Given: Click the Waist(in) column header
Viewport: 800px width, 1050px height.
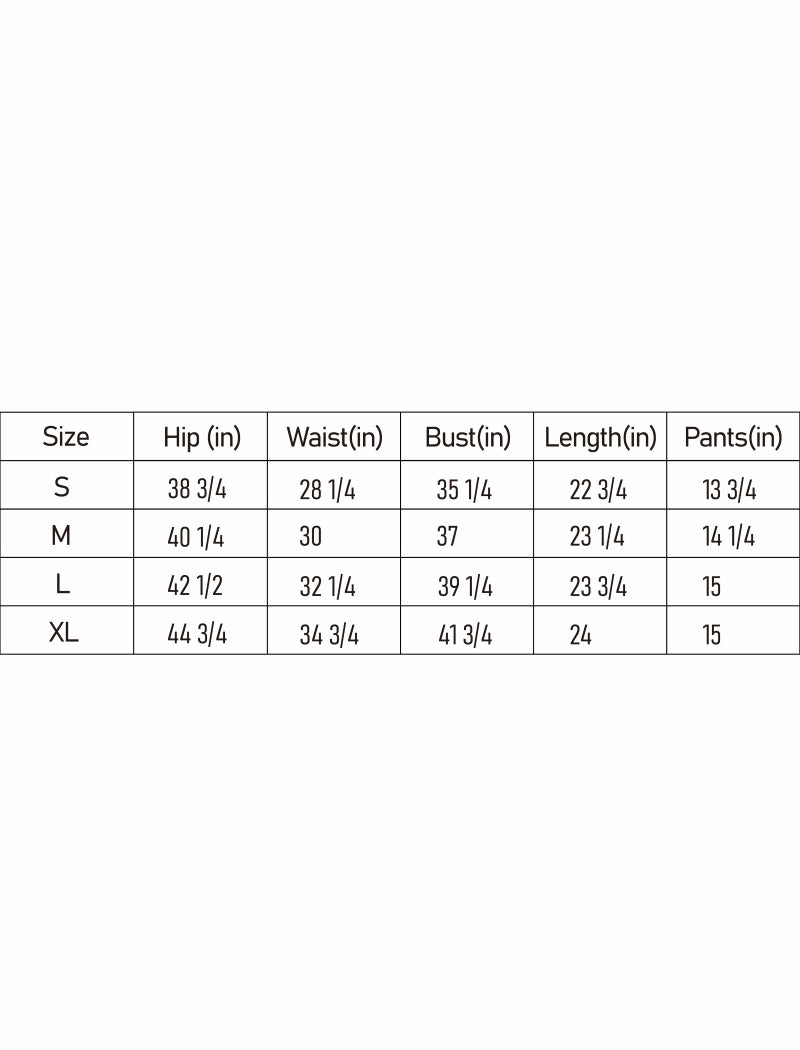Looking at the screenshot, I should [334, 437].
